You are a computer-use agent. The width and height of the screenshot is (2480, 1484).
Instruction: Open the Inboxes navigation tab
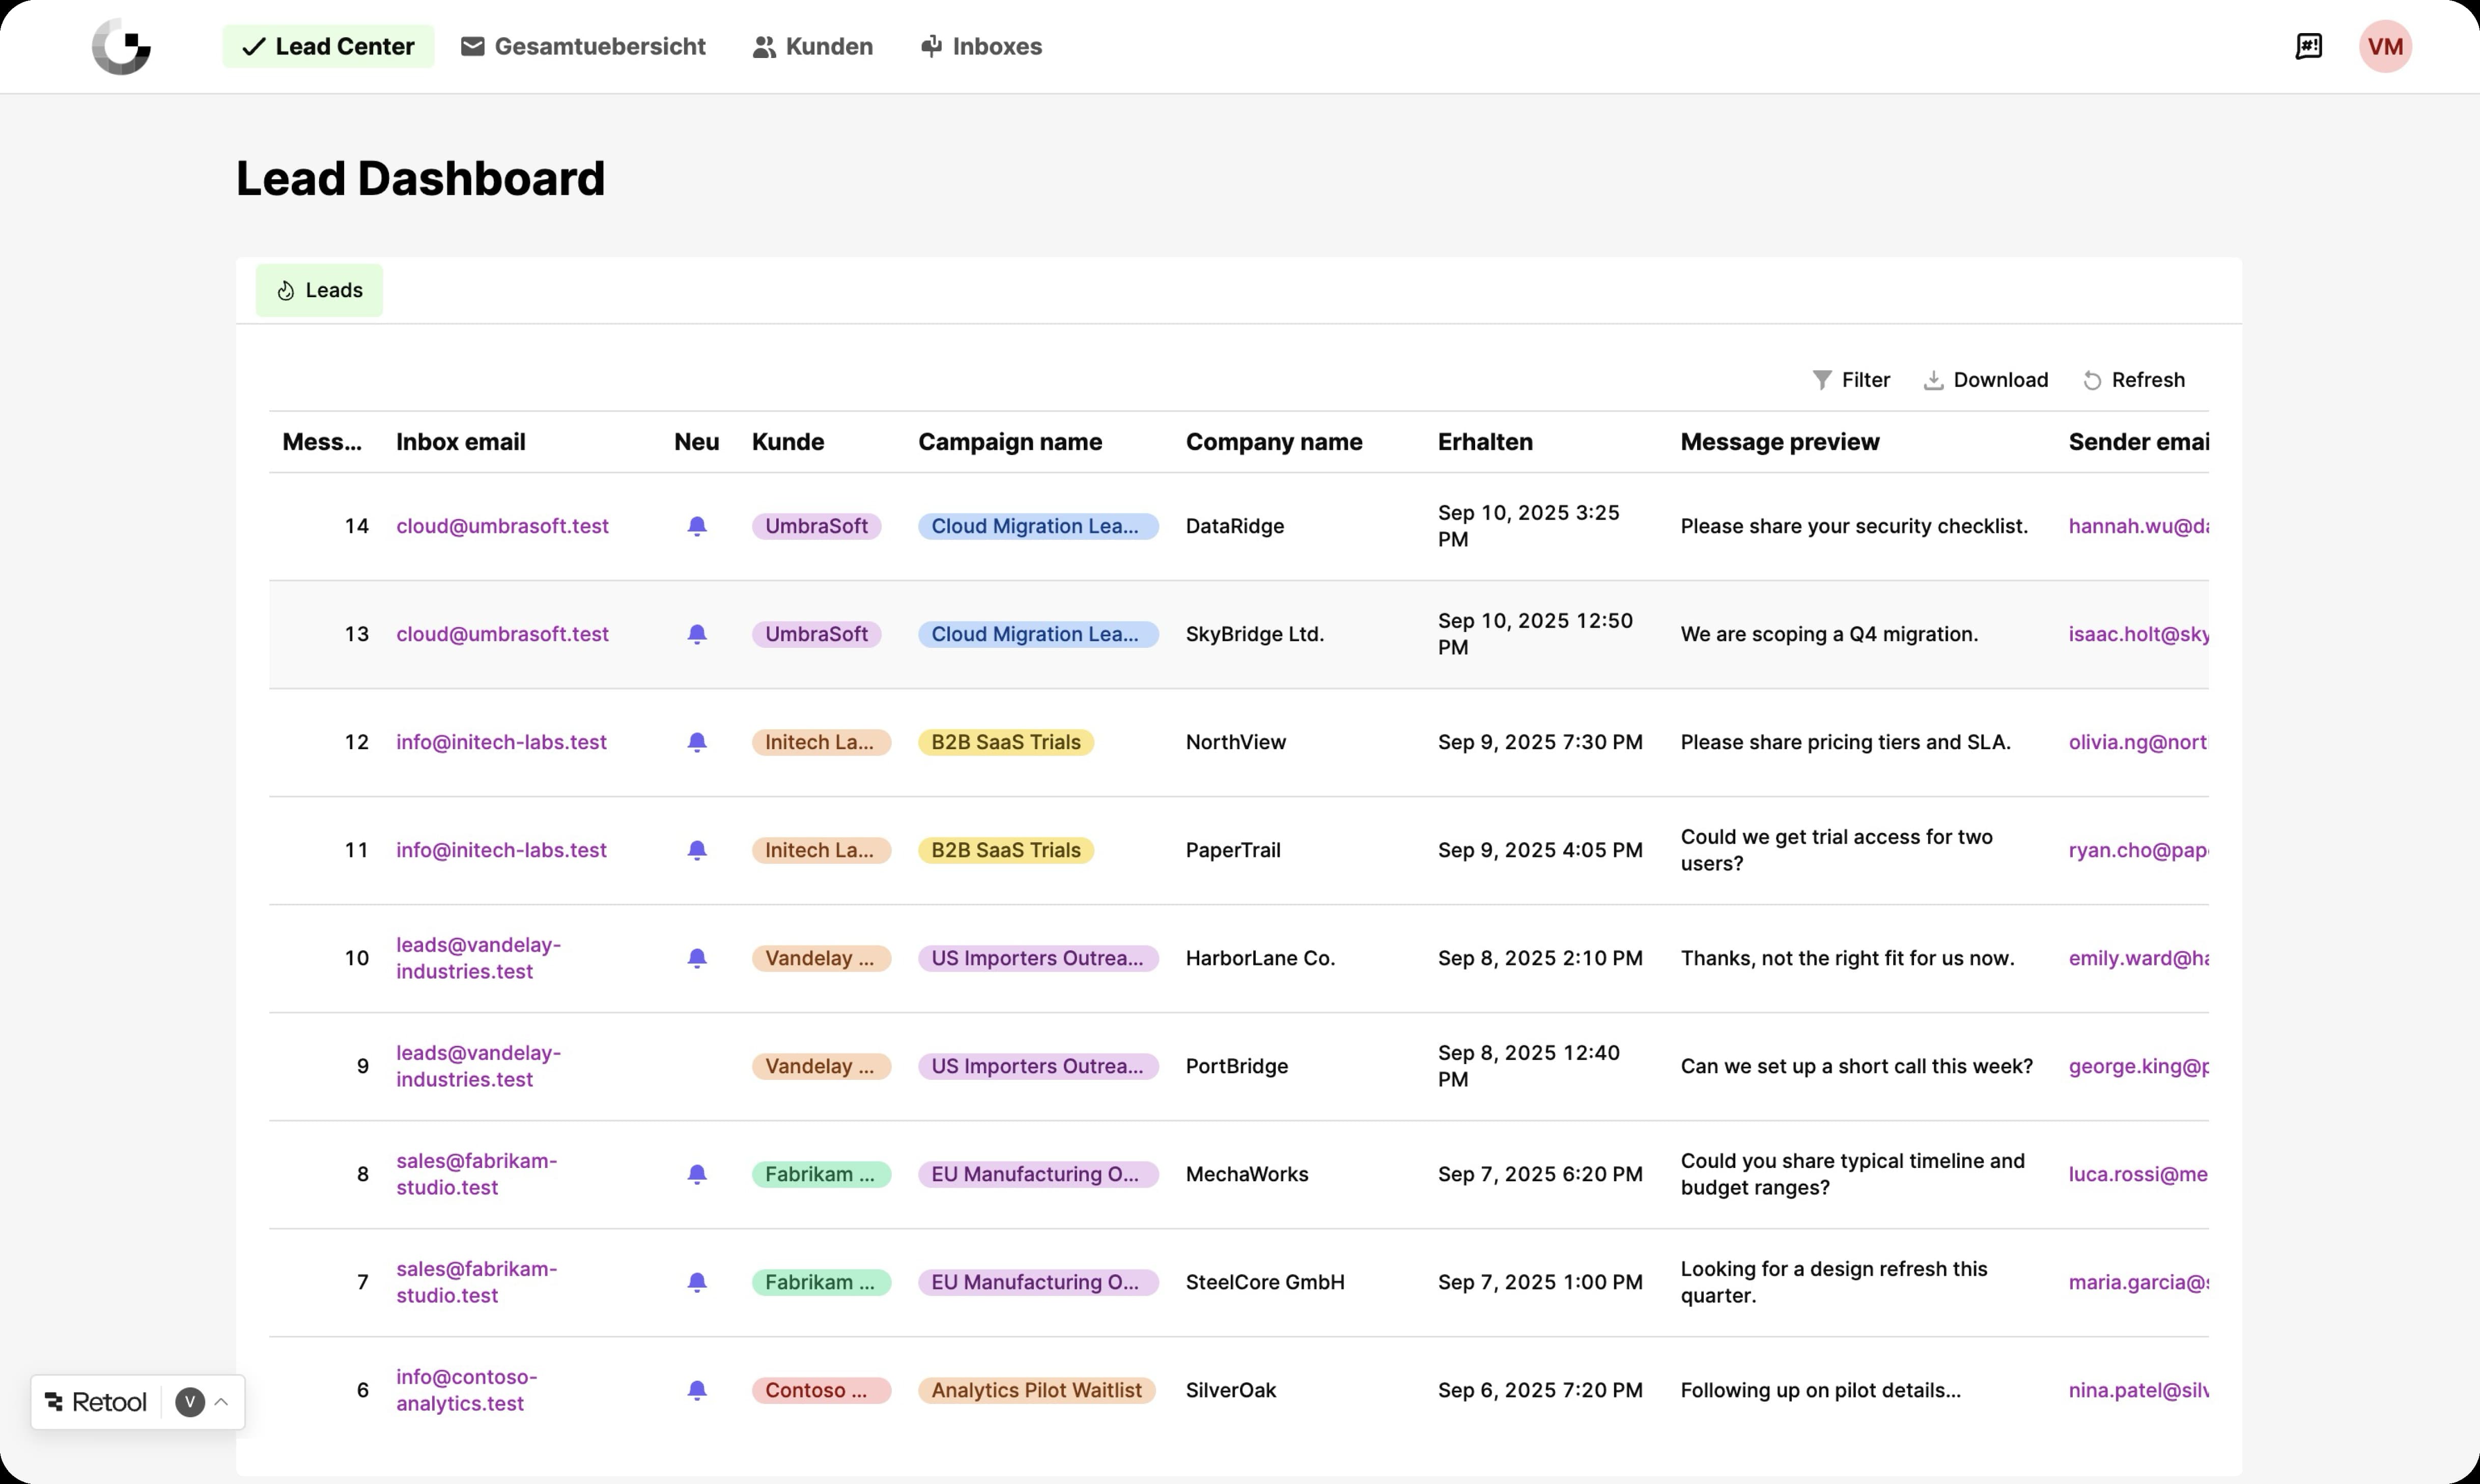(x=981, y=46)
